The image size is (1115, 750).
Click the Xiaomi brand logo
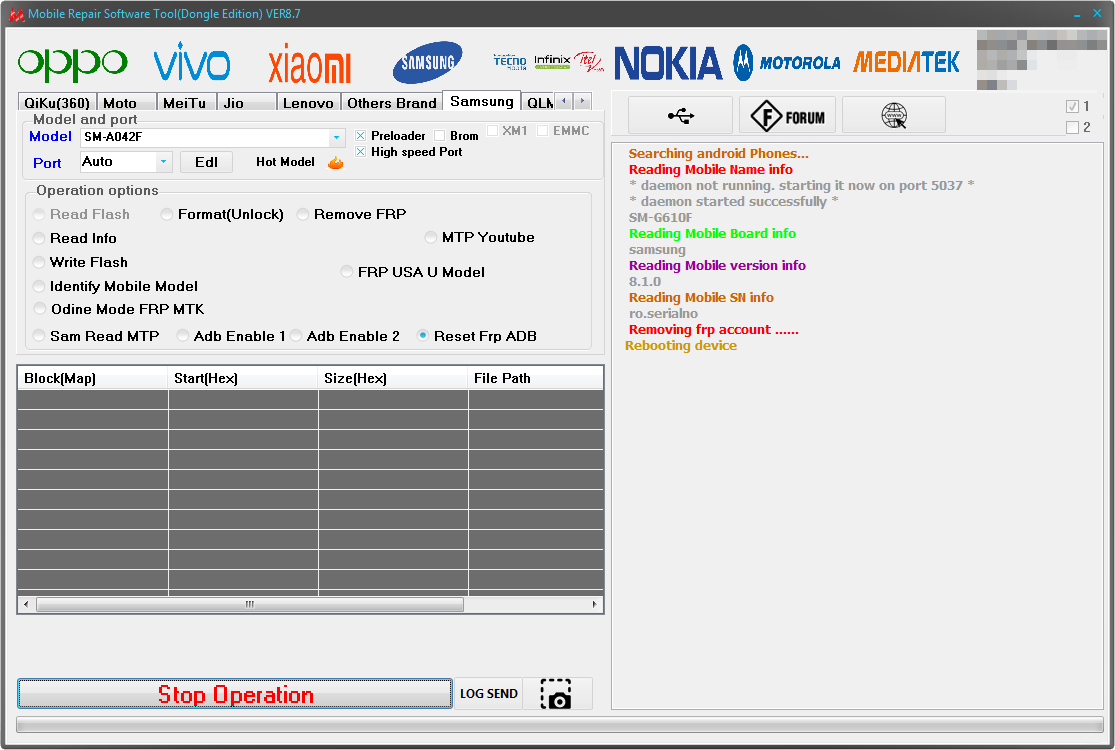(309, 64)
